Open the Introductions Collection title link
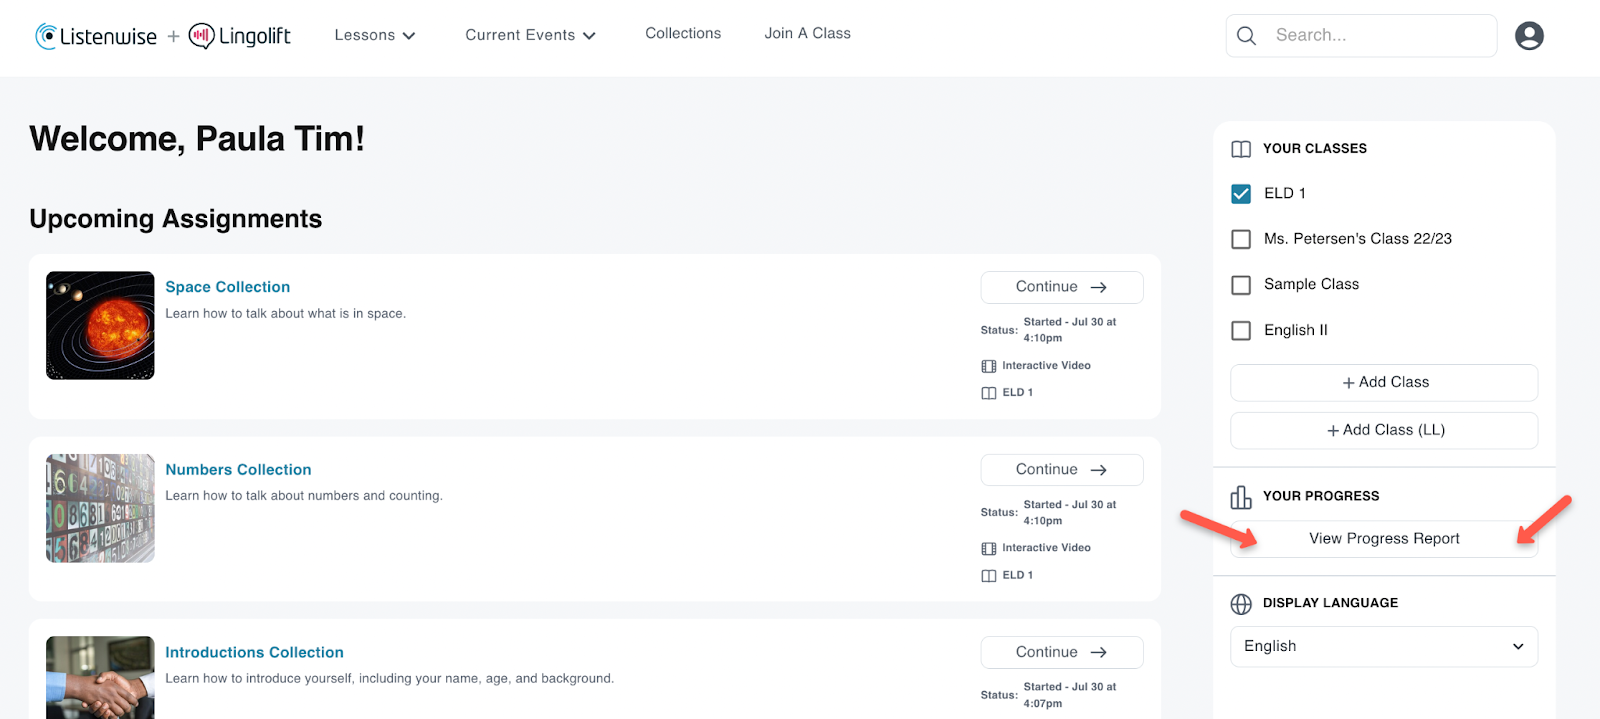1600x719 pixels. tap(254, 652)
